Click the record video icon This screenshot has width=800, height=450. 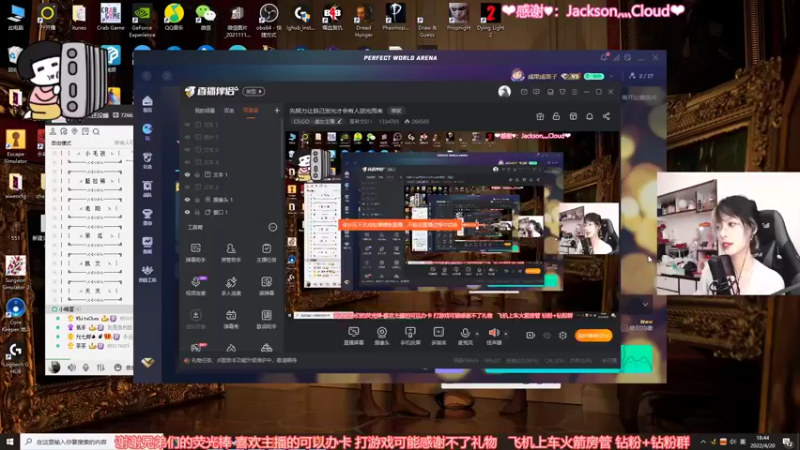pyautogui.click(x=531, y=335)
